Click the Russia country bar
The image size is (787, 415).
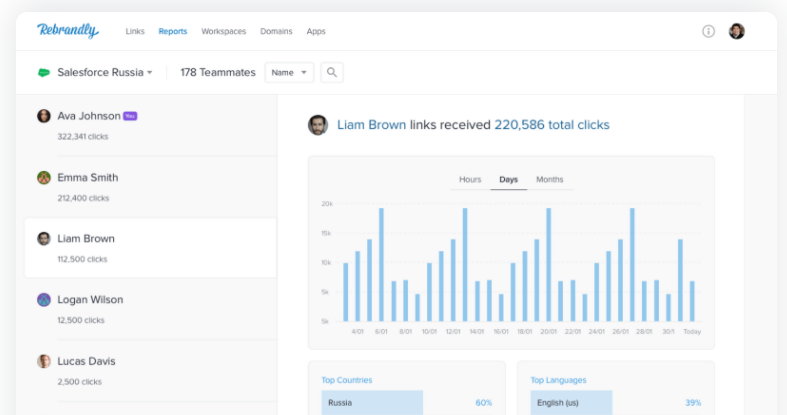(372, 402)
